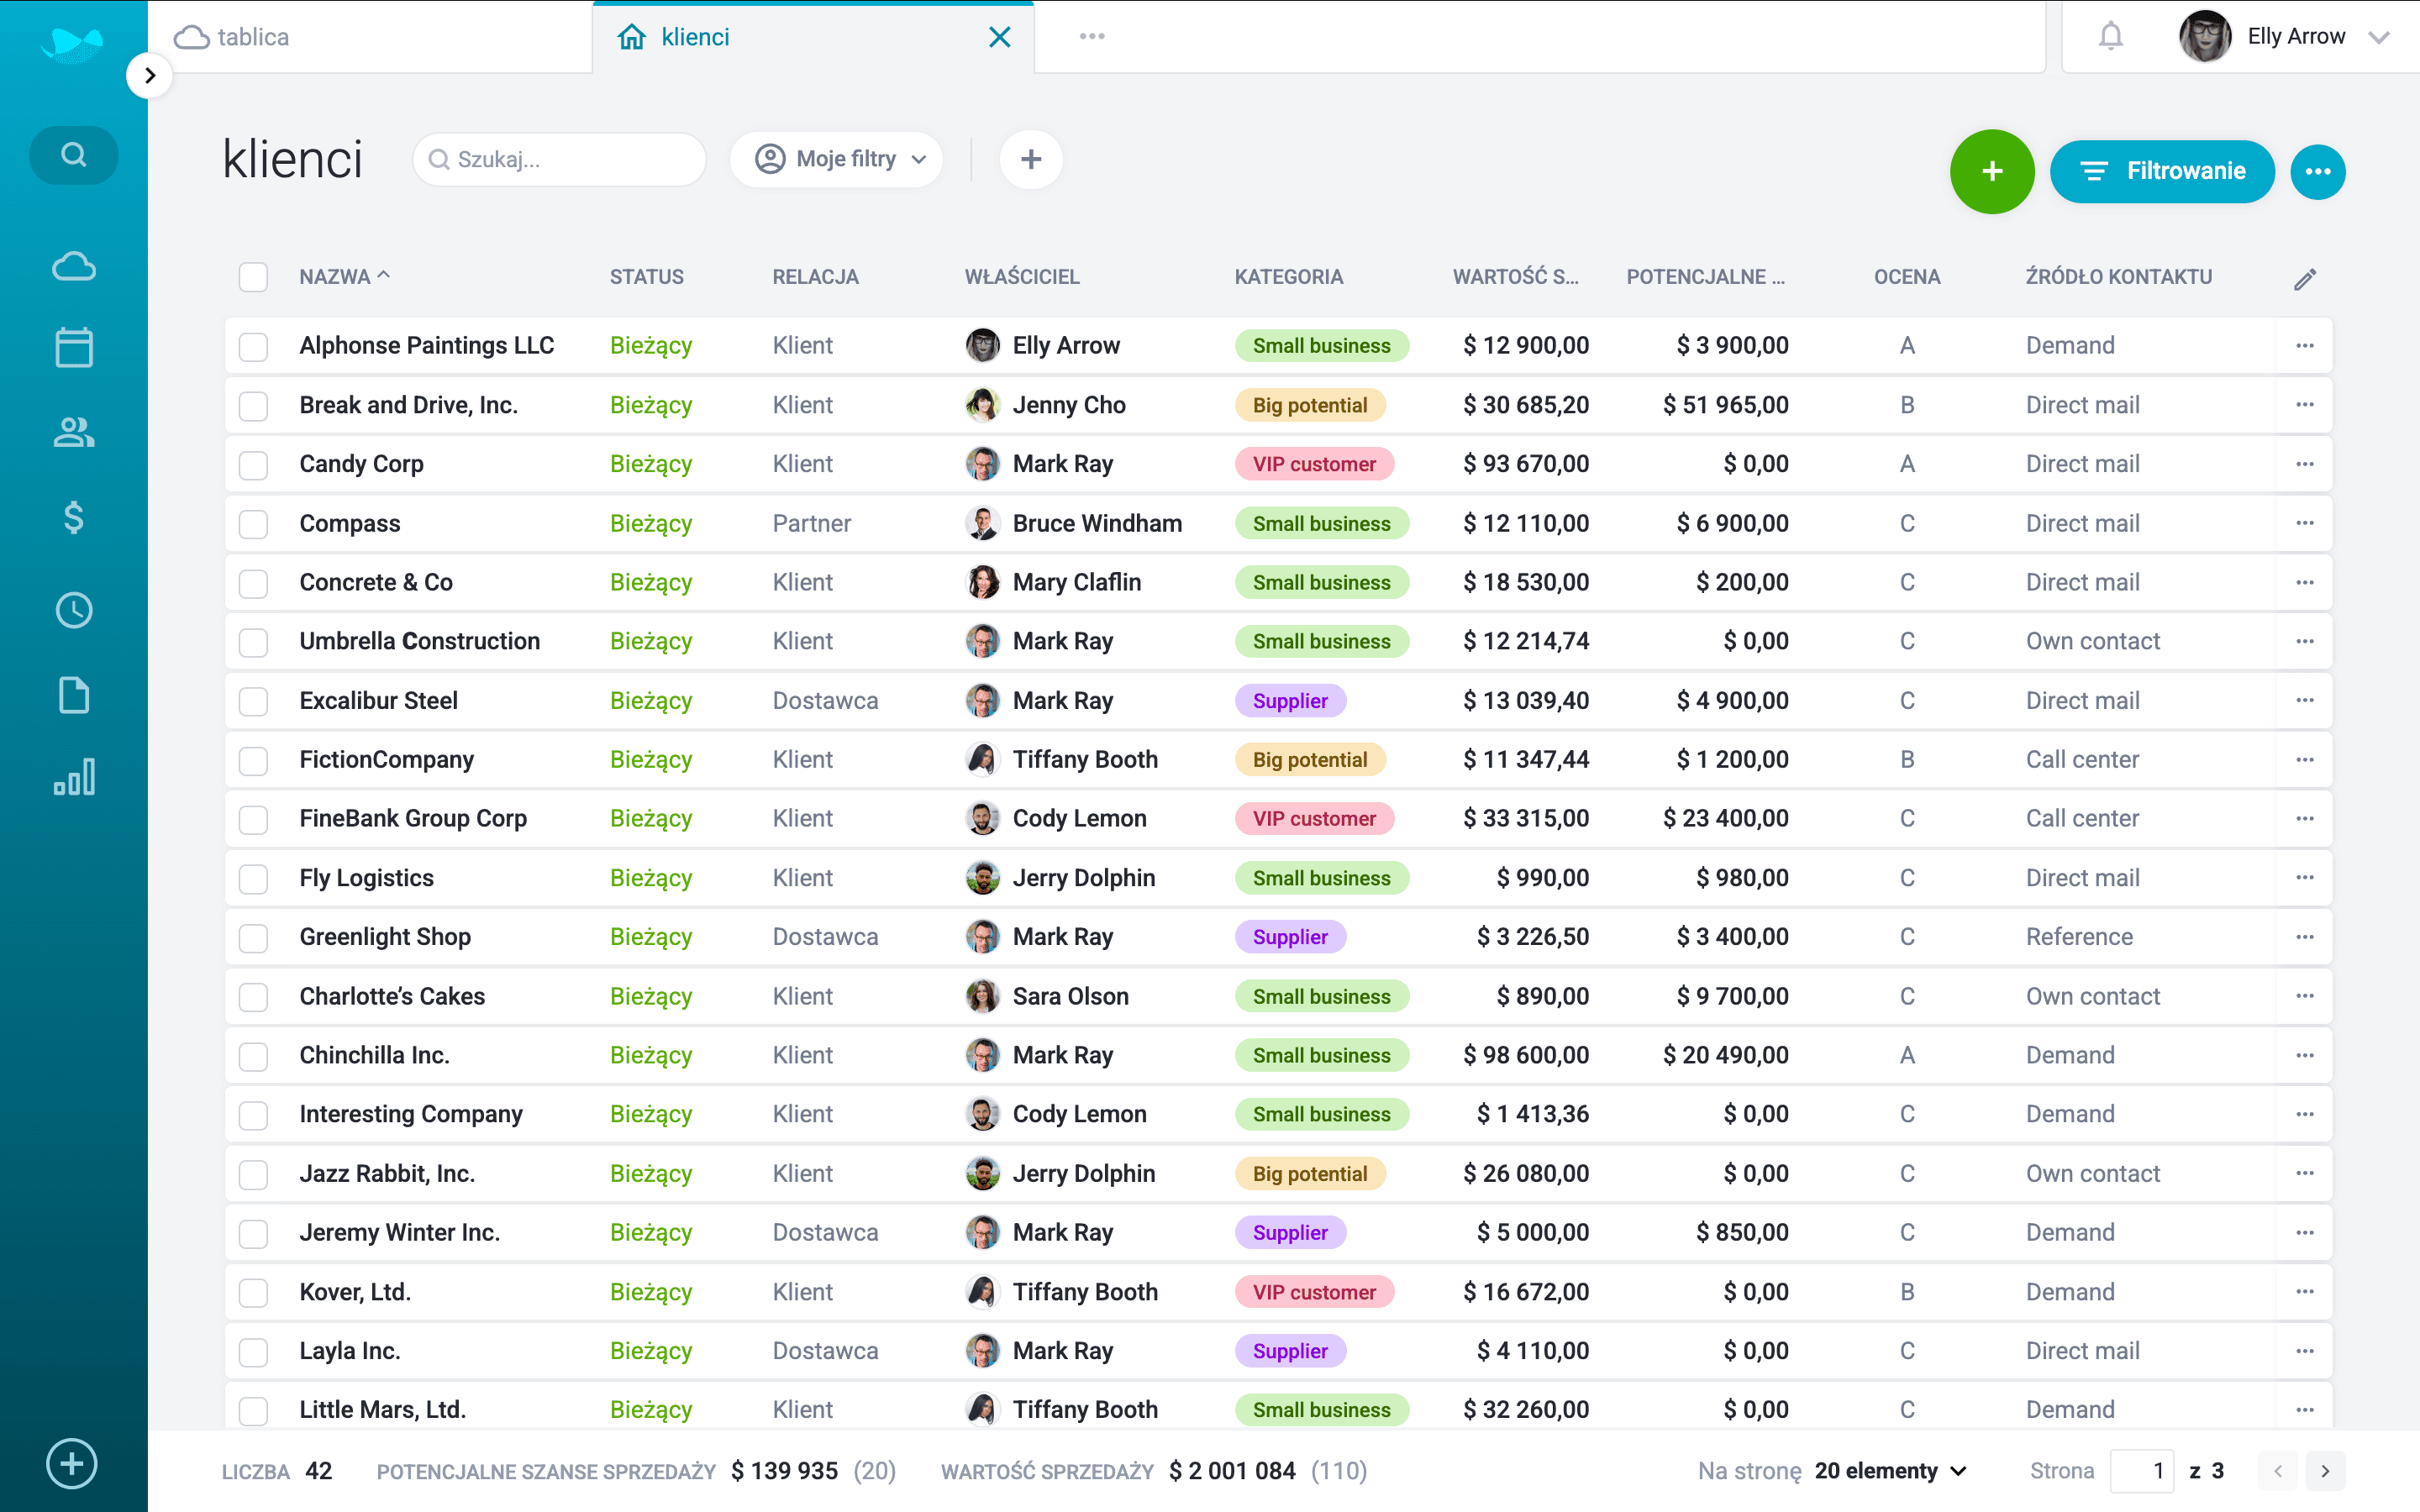Check the checkbox next to Fly Logistics
This screenshot has height=1512, width=2420.
[253, 878]
